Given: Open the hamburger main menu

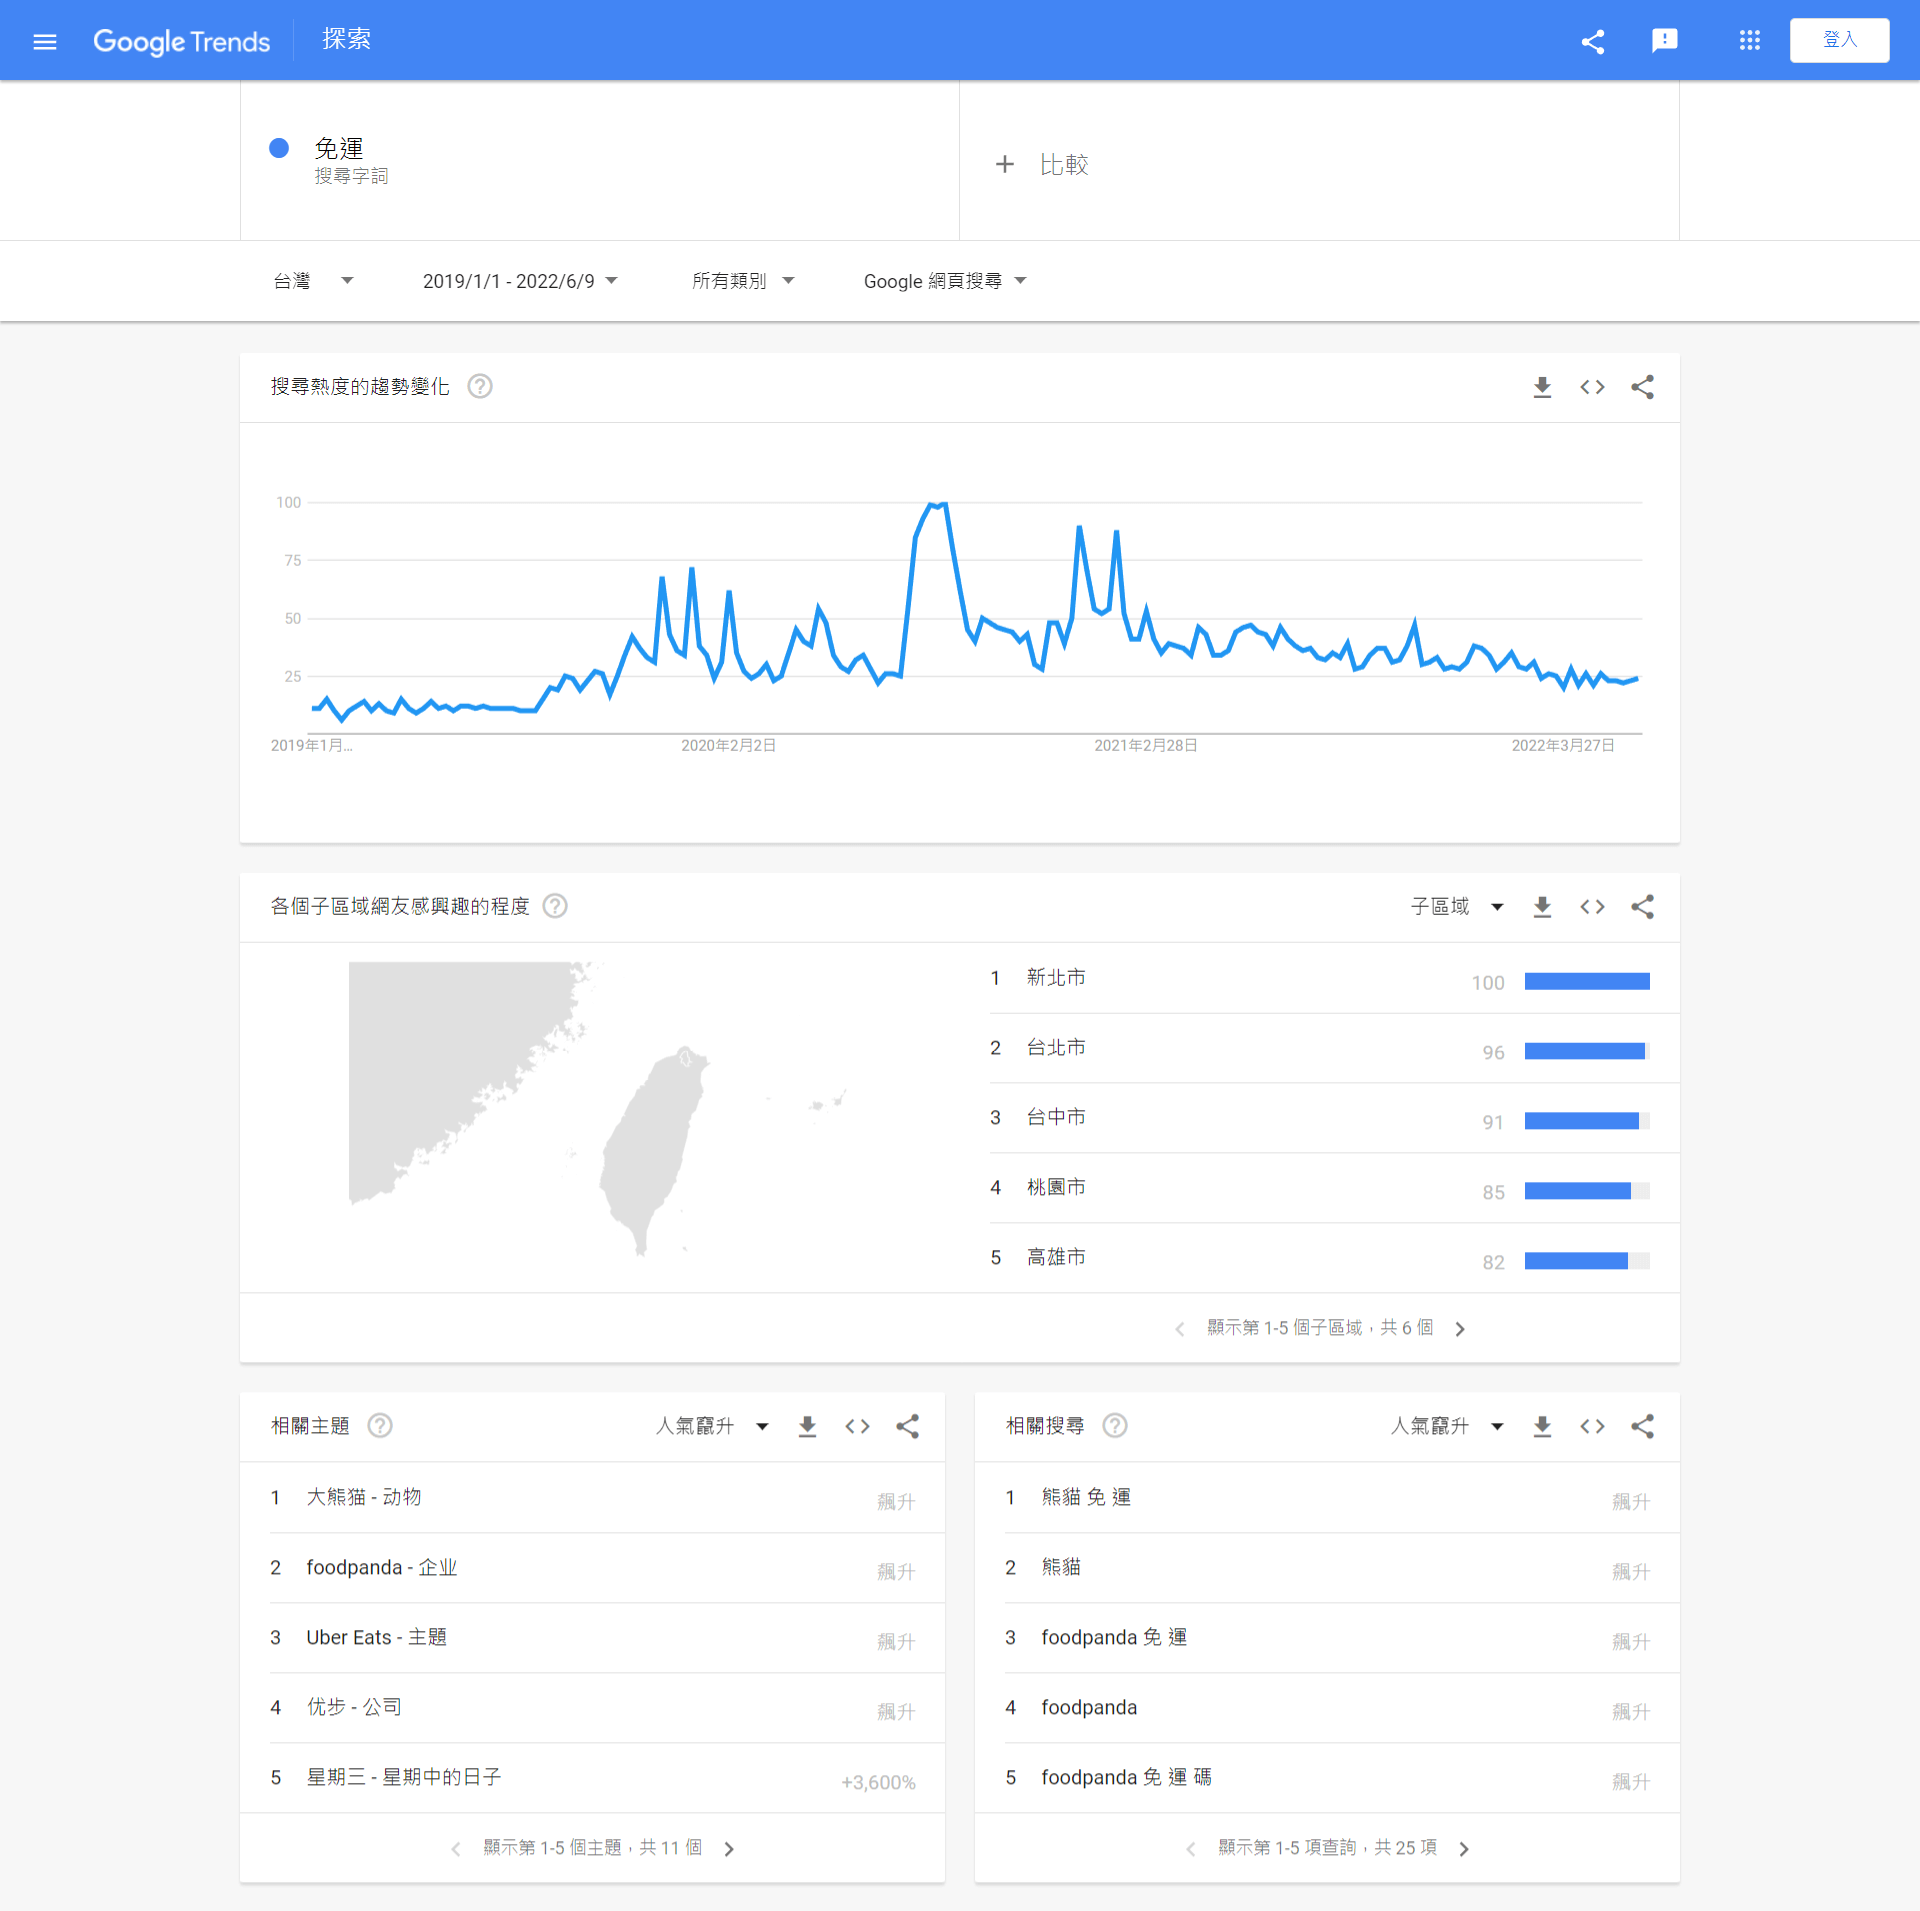Looking at the screenshot, I should (x=44, y=41).
